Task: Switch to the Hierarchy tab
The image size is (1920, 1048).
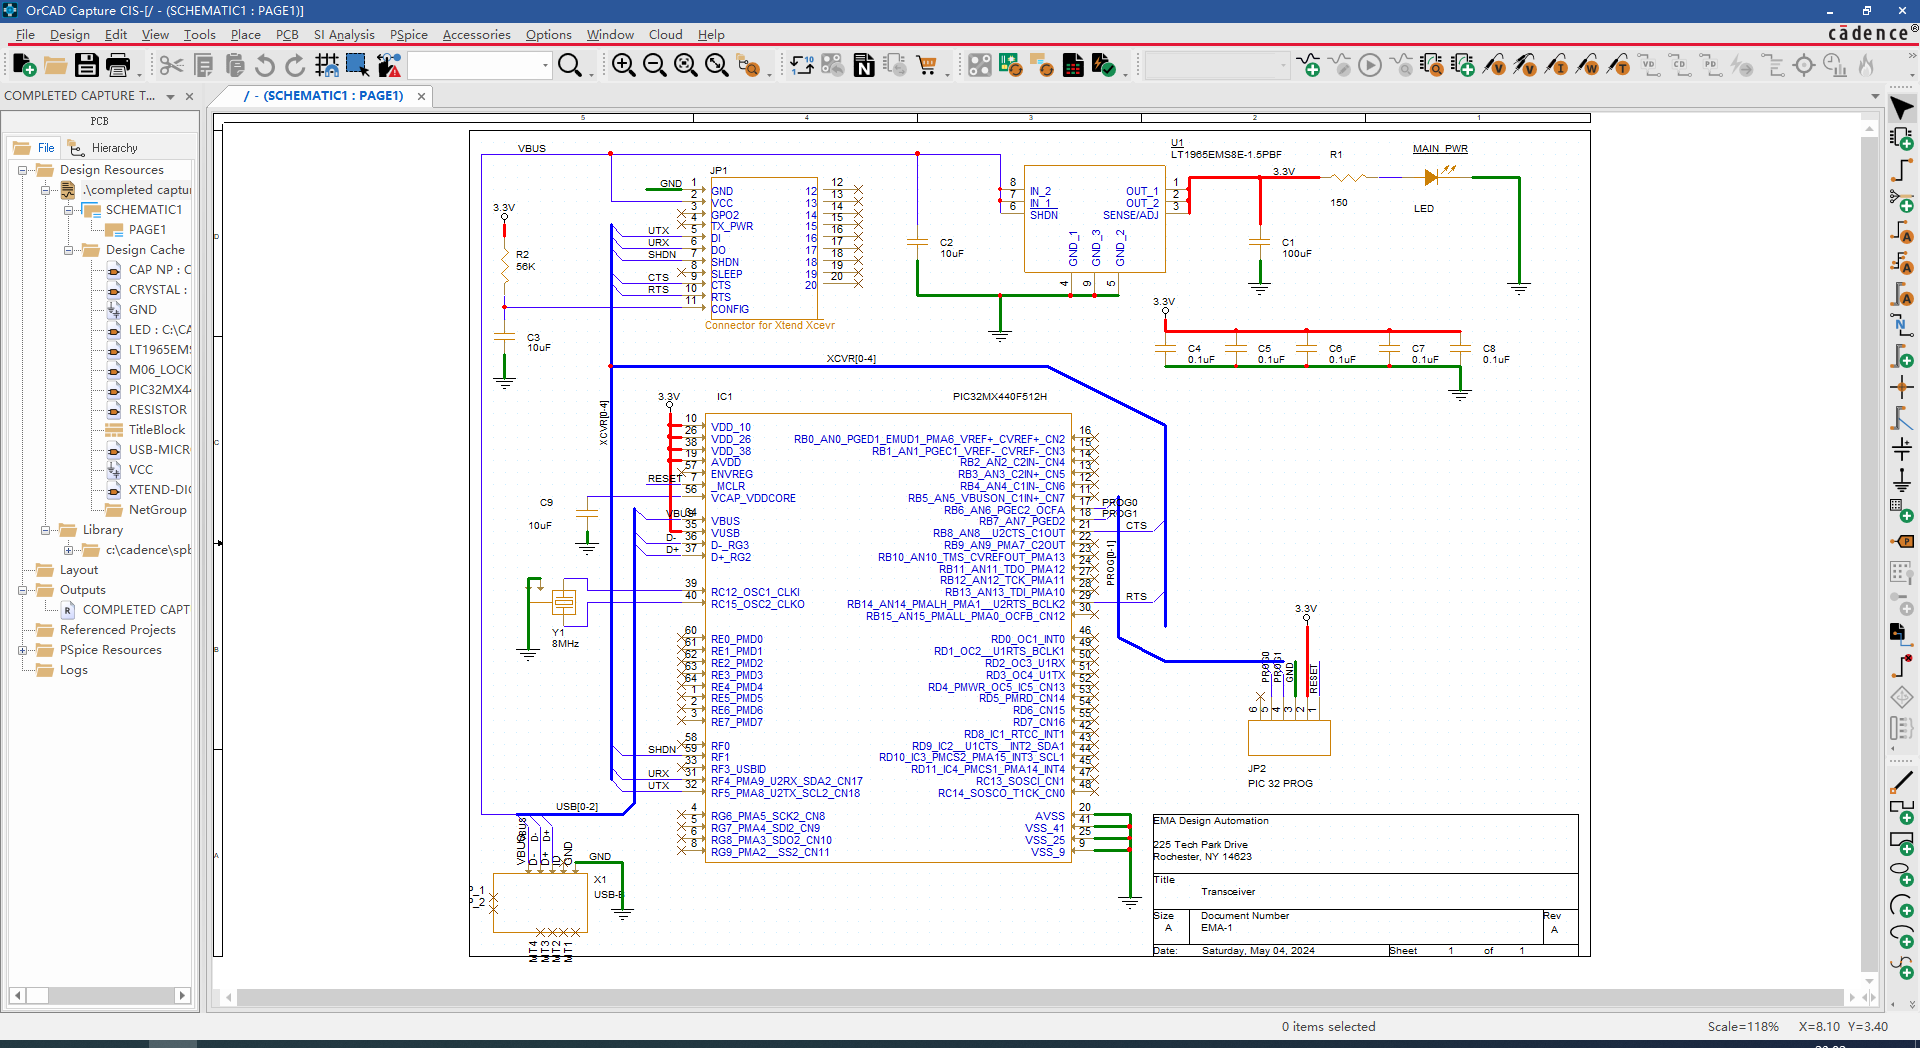Action: (104, 148)
